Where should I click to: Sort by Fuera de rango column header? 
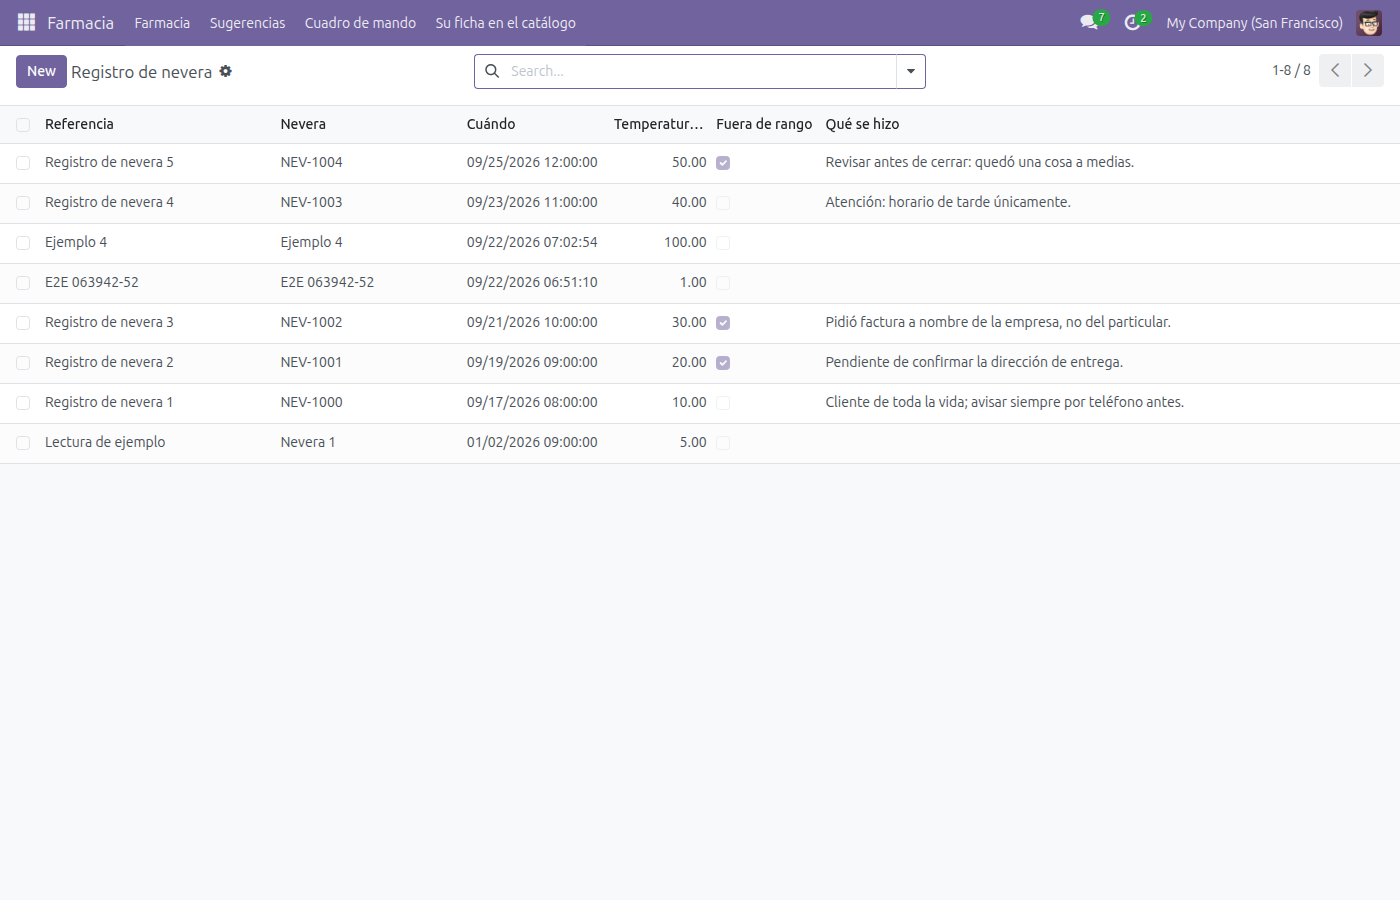point(764,124)
